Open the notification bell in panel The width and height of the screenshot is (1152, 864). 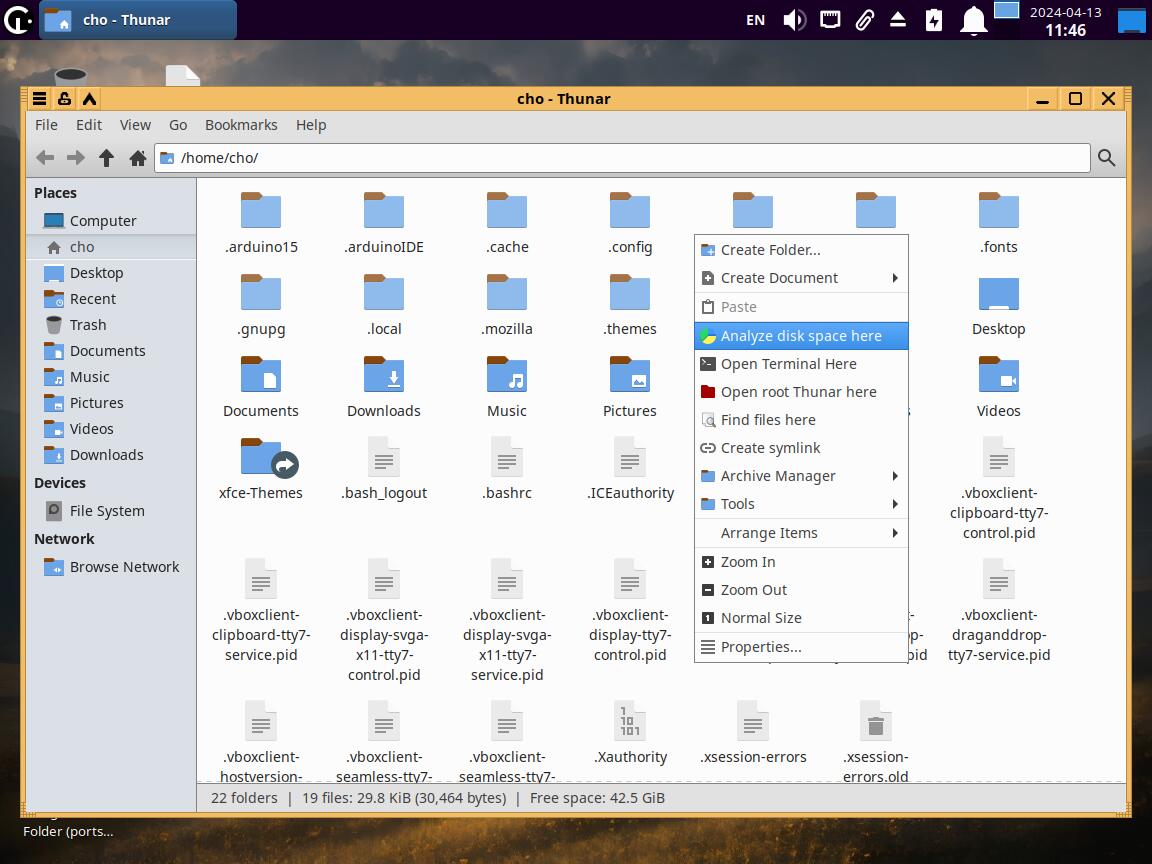[x=973, y=20]
